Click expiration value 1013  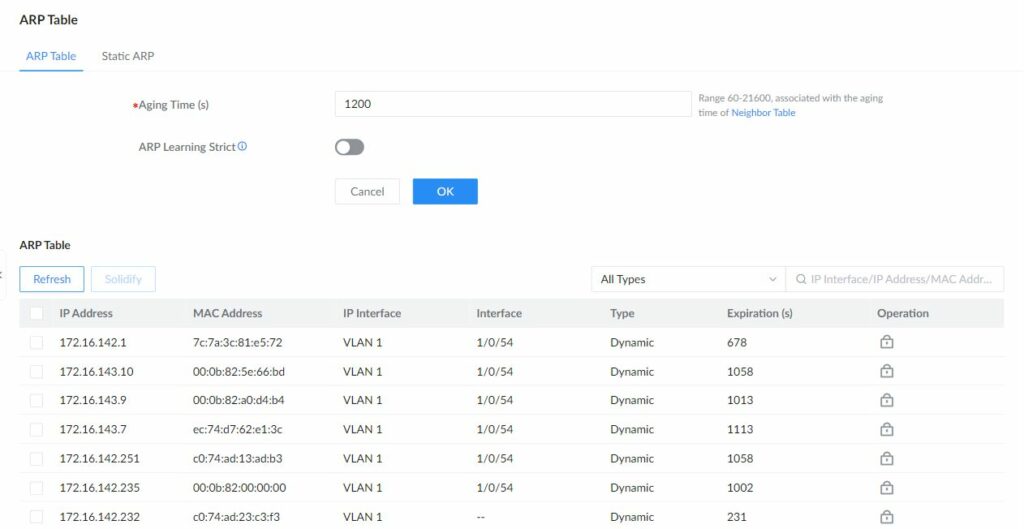tap(740, 400)
